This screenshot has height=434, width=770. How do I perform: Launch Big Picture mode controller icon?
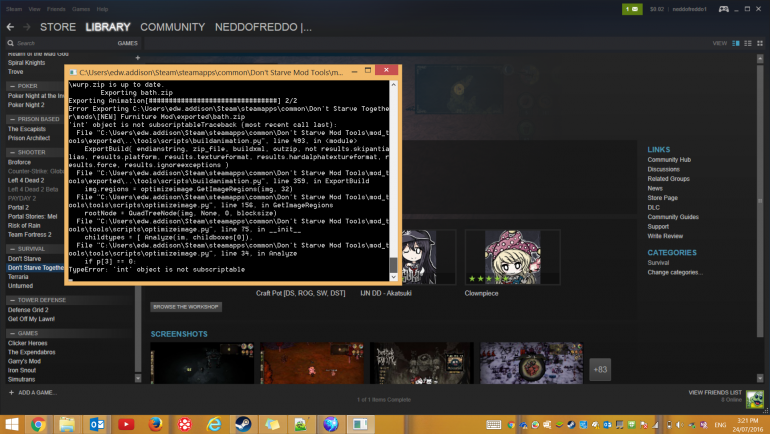pos(723,9)
